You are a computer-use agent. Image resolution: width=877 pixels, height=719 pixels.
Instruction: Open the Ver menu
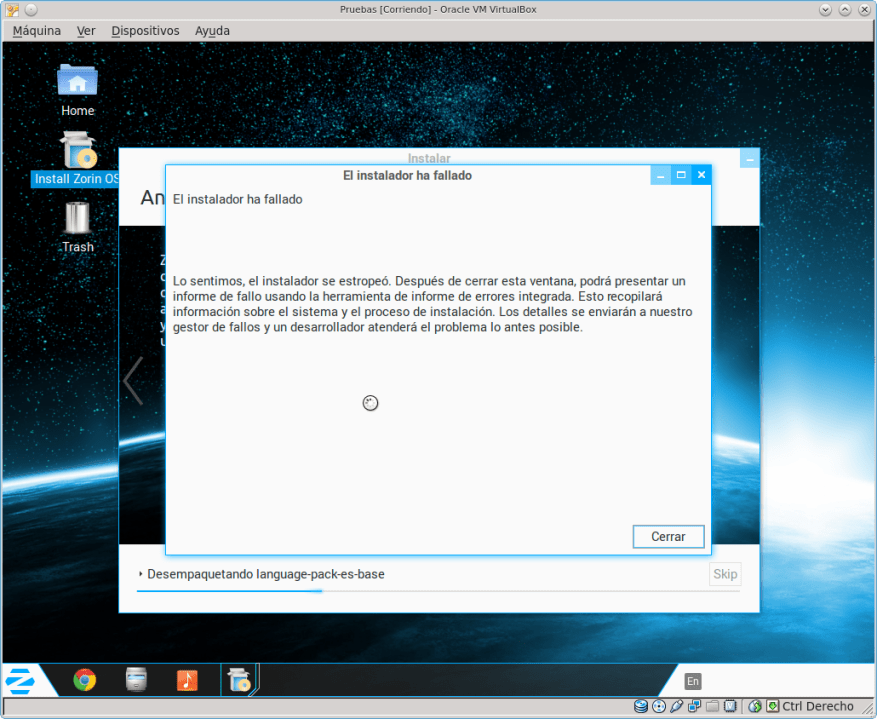pyautogui.click(x=86, y=31)
